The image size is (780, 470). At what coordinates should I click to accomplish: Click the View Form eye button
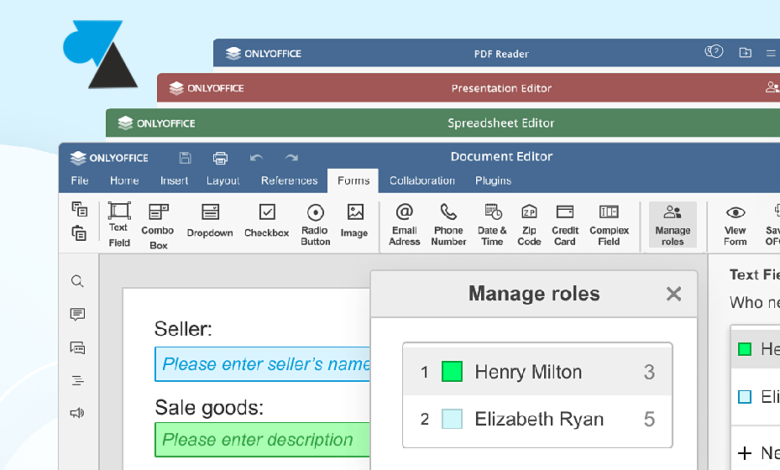(x=735, y=224)
